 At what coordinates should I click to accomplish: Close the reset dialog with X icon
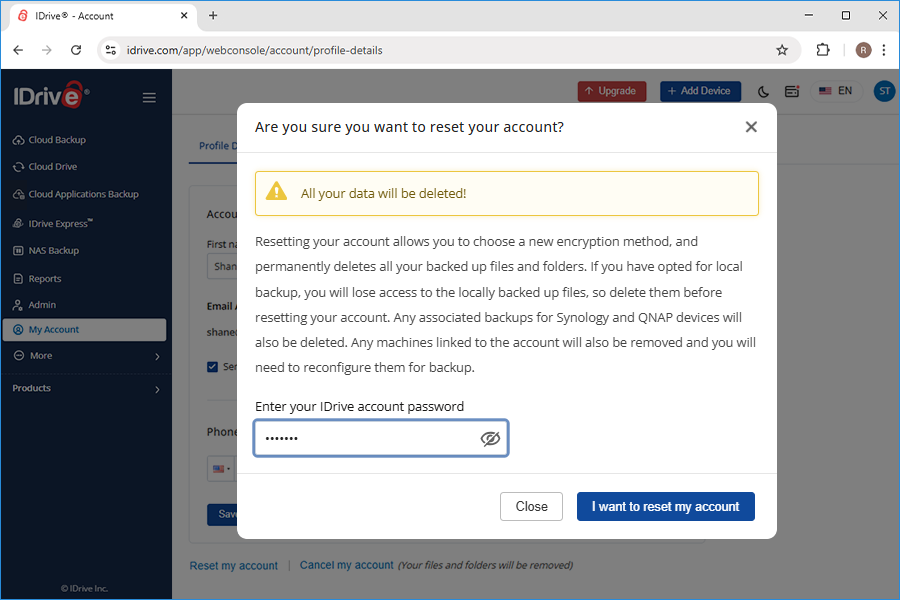point(751,127)
